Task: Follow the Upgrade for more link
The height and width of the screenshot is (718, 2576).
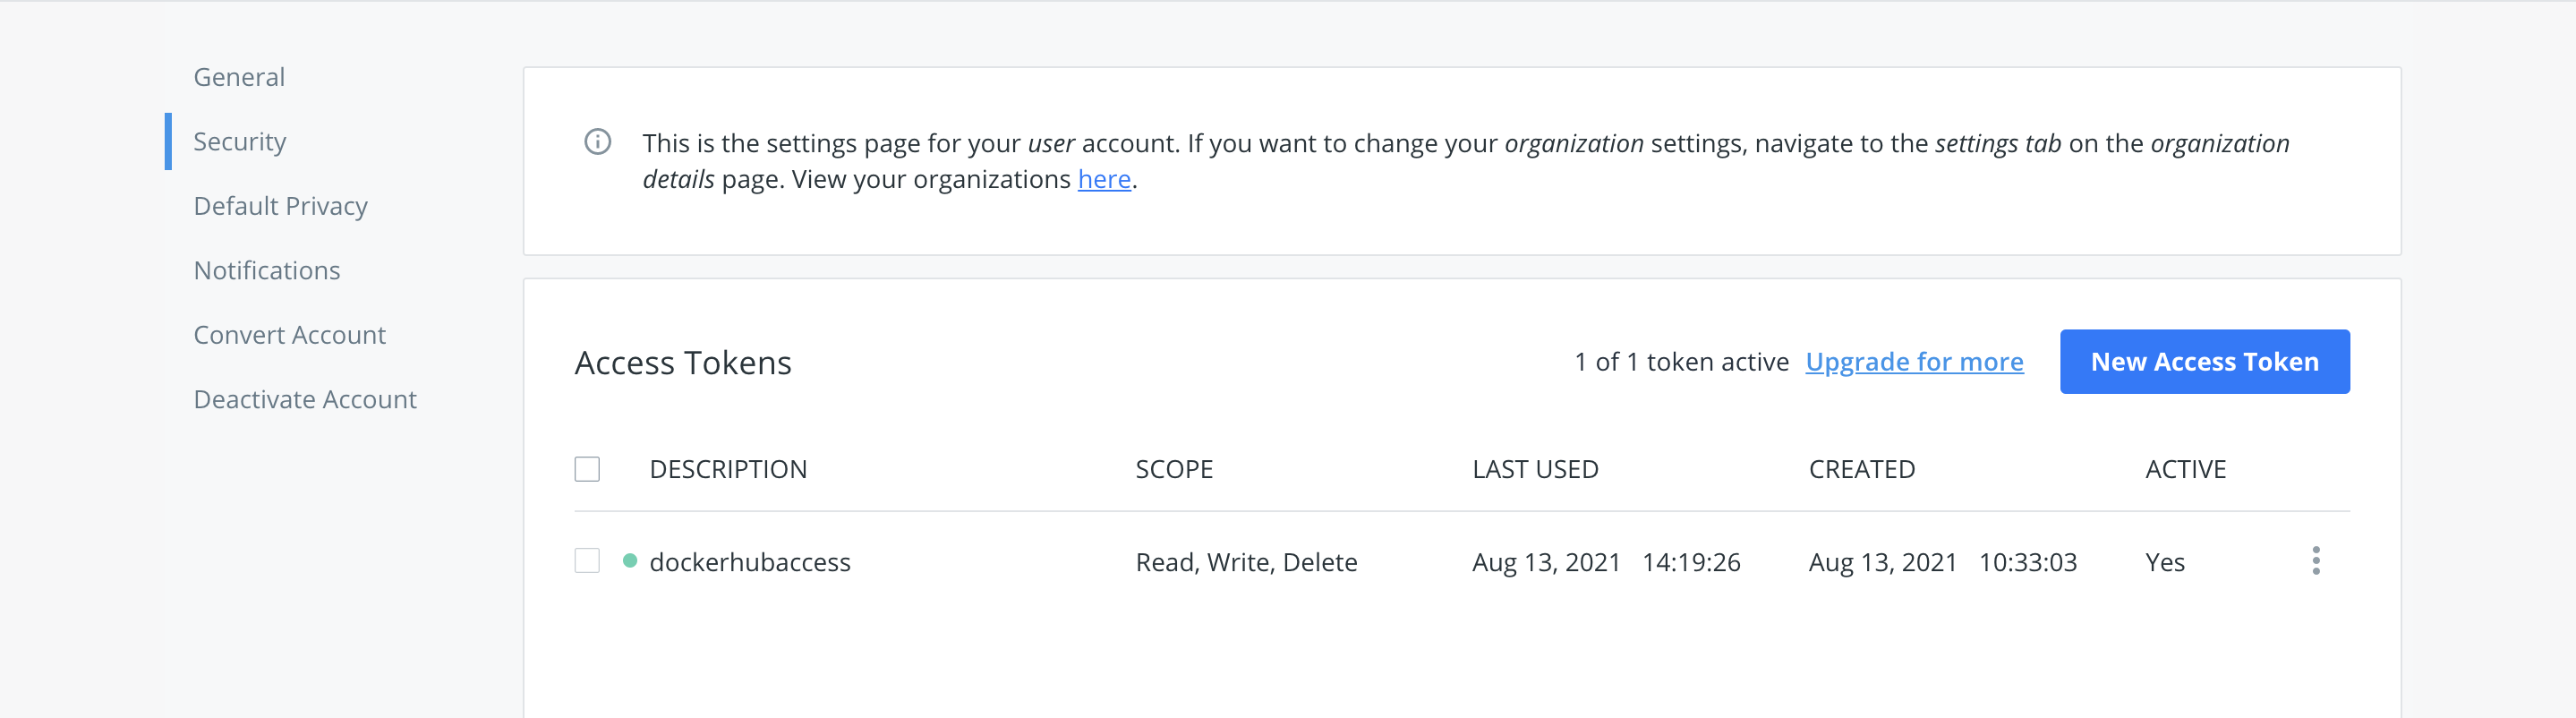Action: (1914, 362)
